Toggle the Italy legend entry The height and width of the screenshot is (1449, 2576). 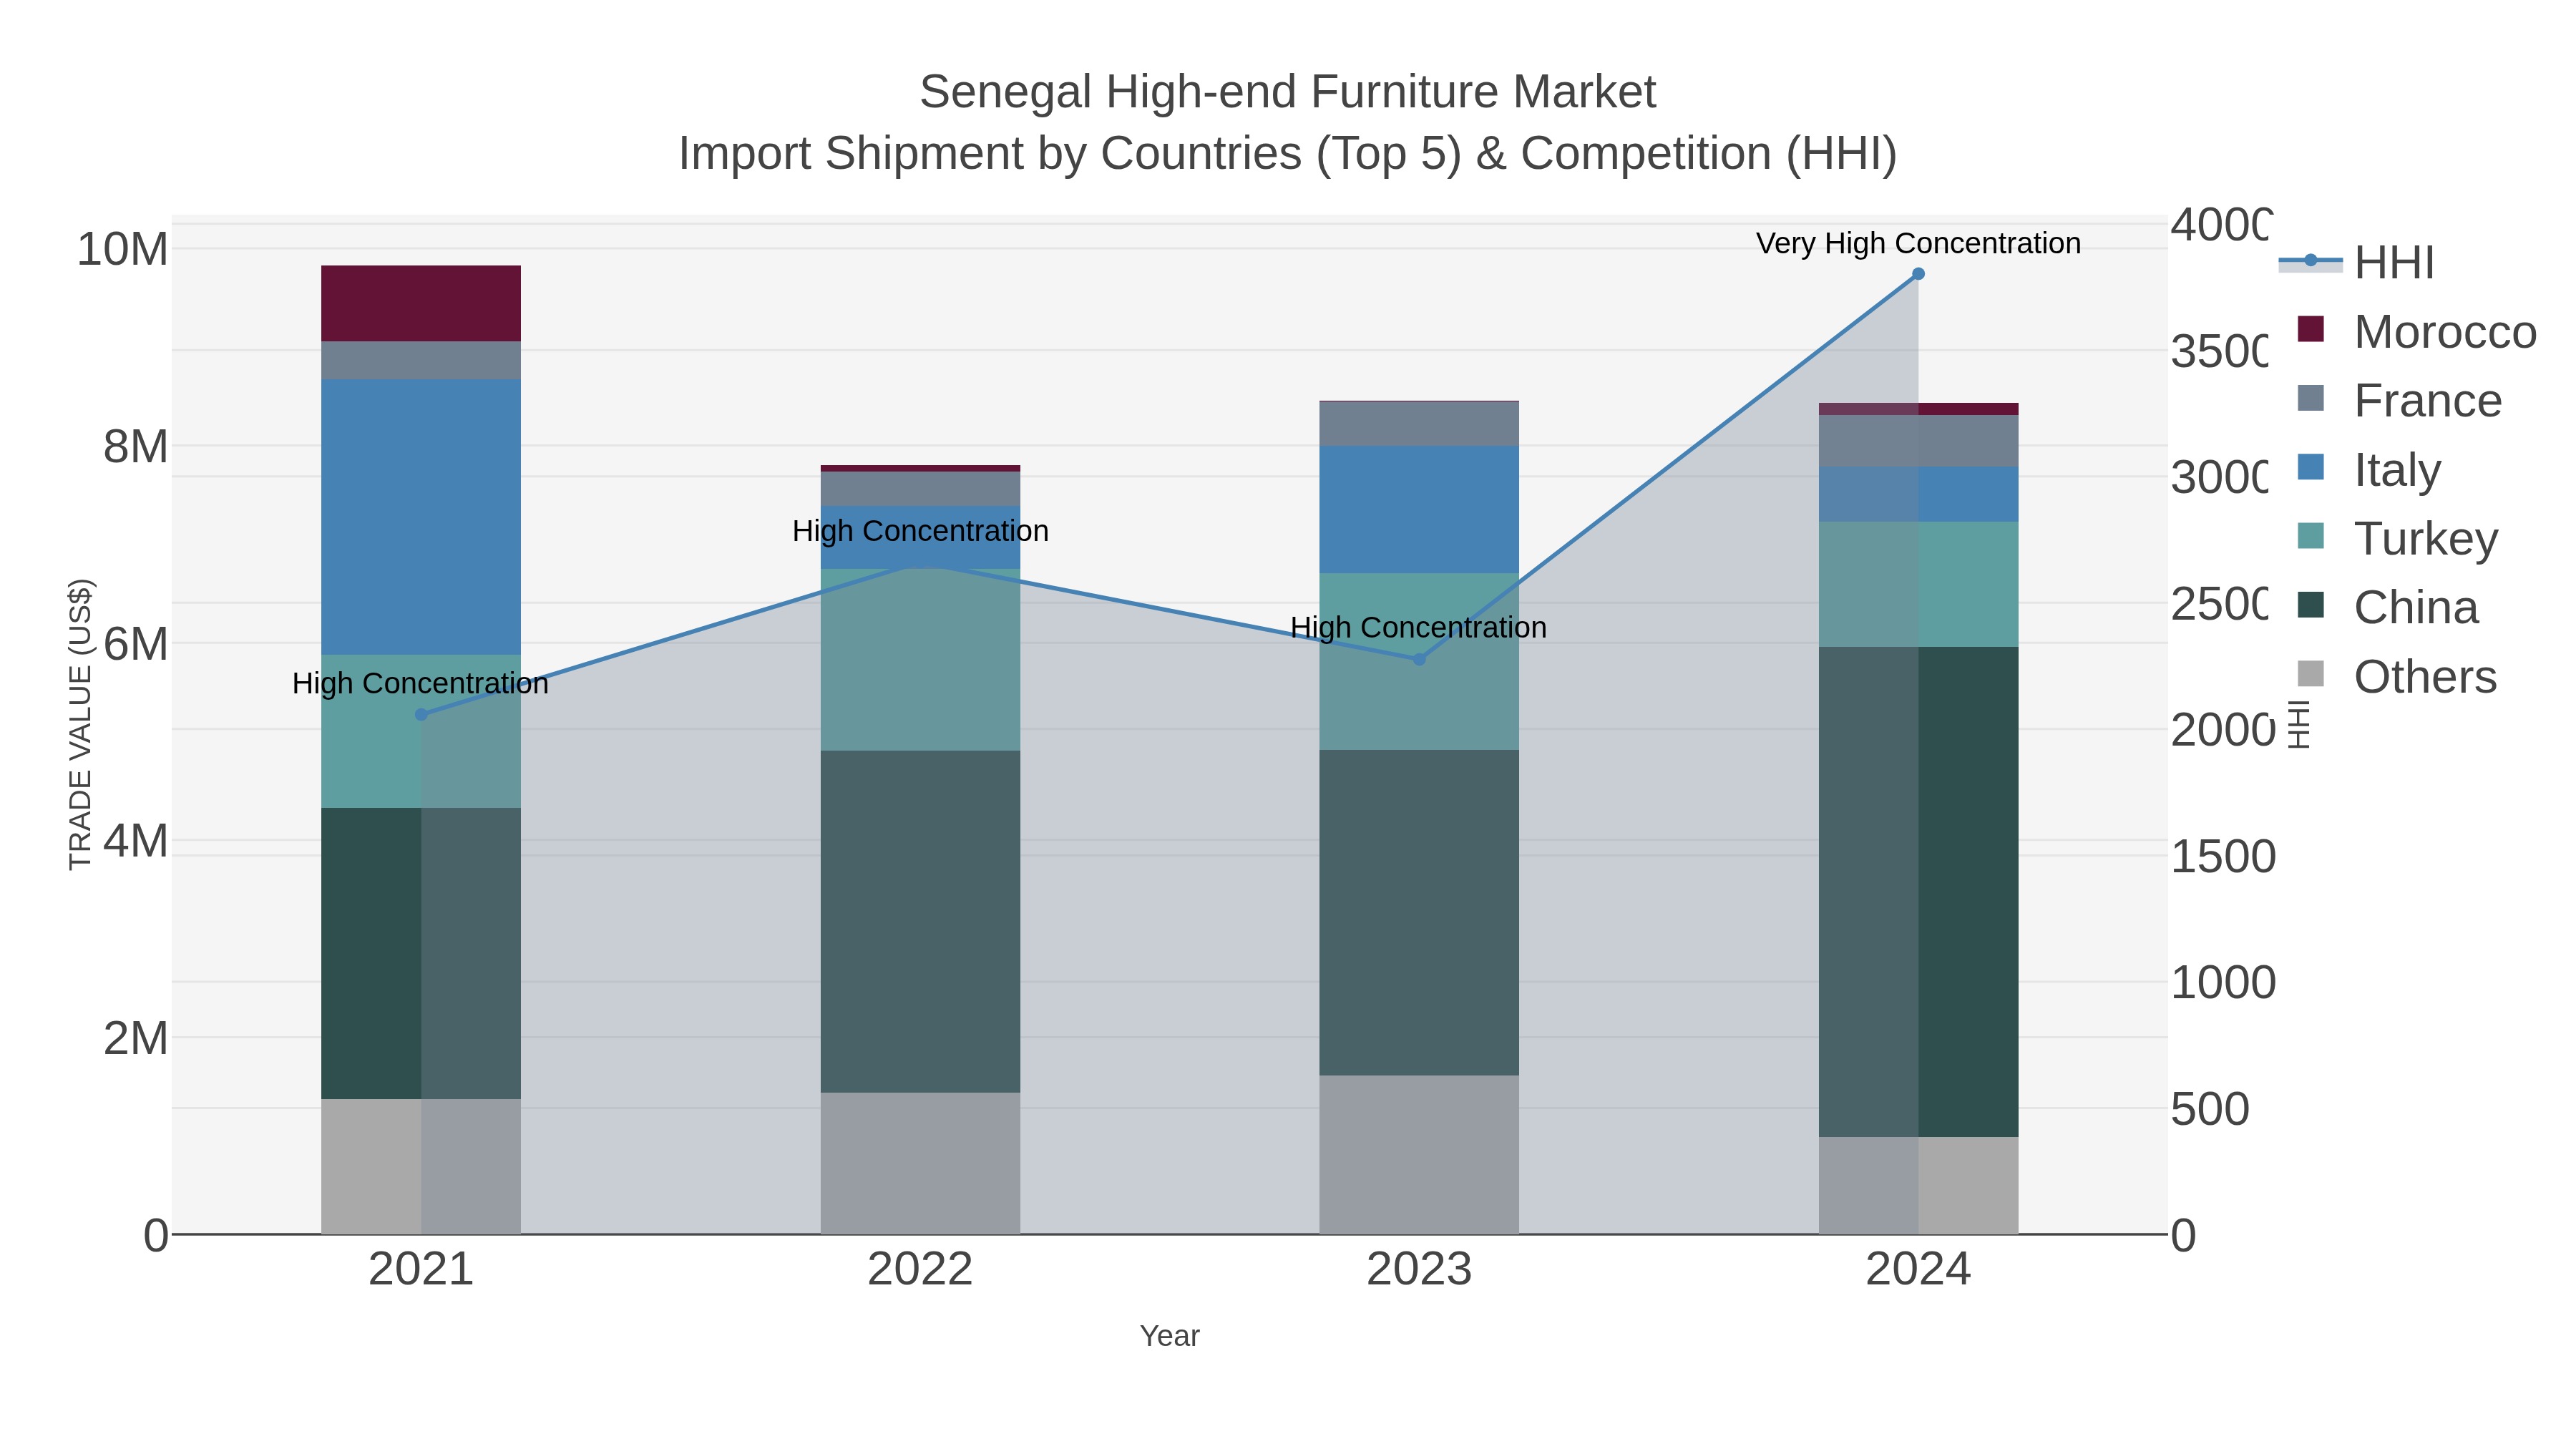[2369, 470]
